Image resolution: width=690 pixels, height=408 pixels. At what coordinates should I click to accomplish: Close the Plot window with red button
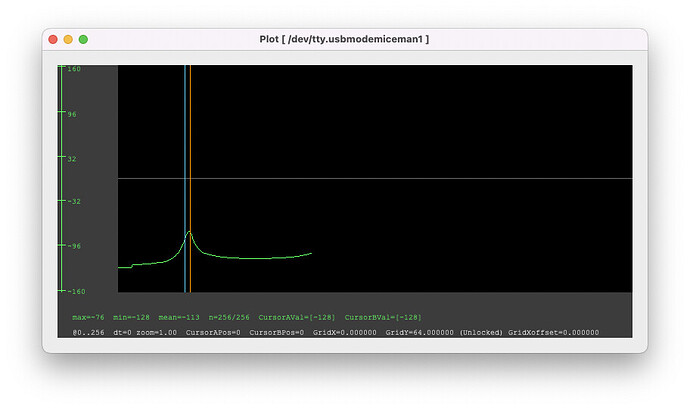(x=53, y=40)
